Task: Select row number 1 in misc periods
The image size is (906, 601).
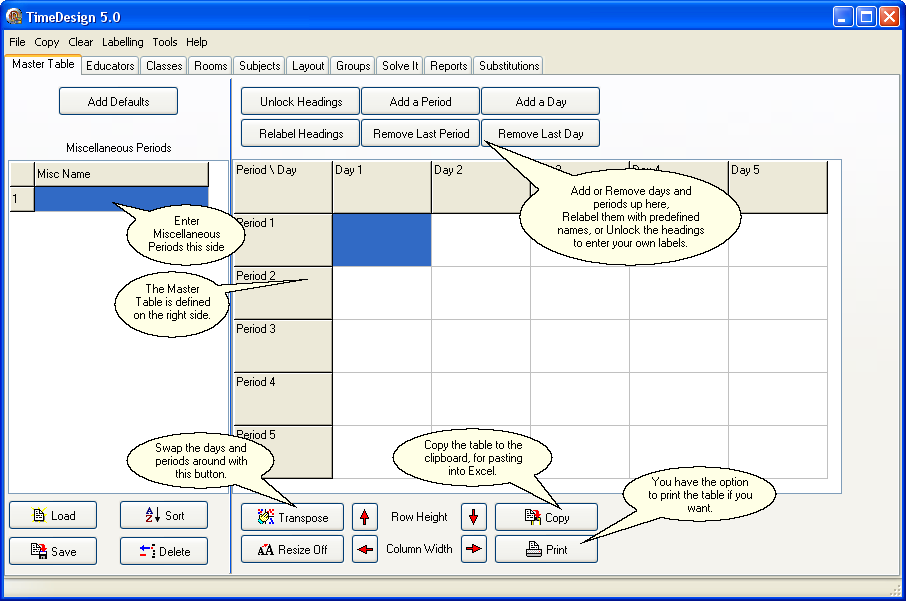Action: tap(22, 199)
